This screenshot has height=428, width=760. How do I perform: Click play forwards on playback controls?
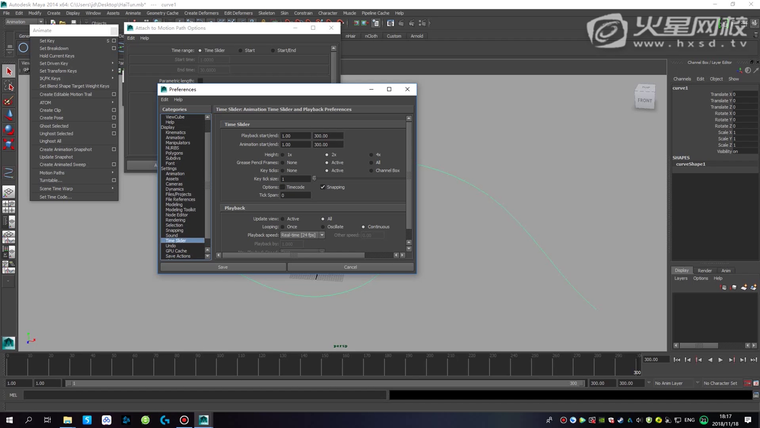pos(722,359)
